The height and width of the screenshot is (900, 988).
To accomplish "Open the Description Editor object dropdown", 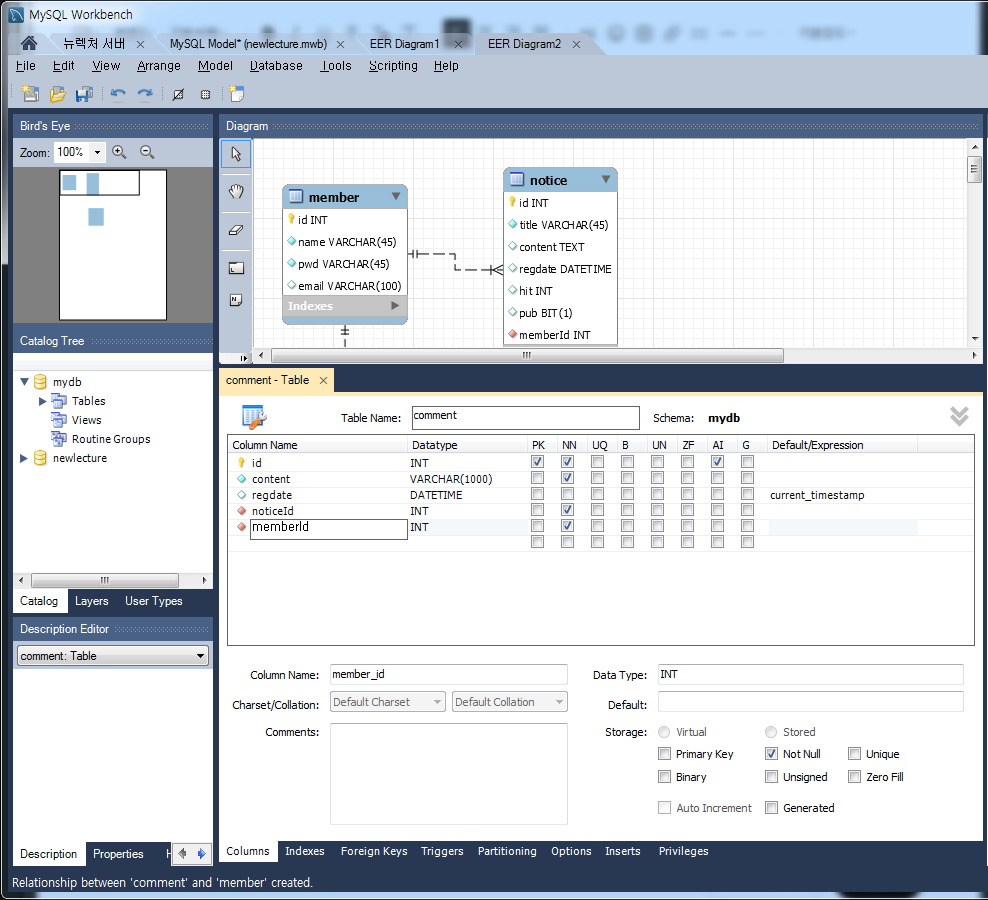I will pos(112,656).
